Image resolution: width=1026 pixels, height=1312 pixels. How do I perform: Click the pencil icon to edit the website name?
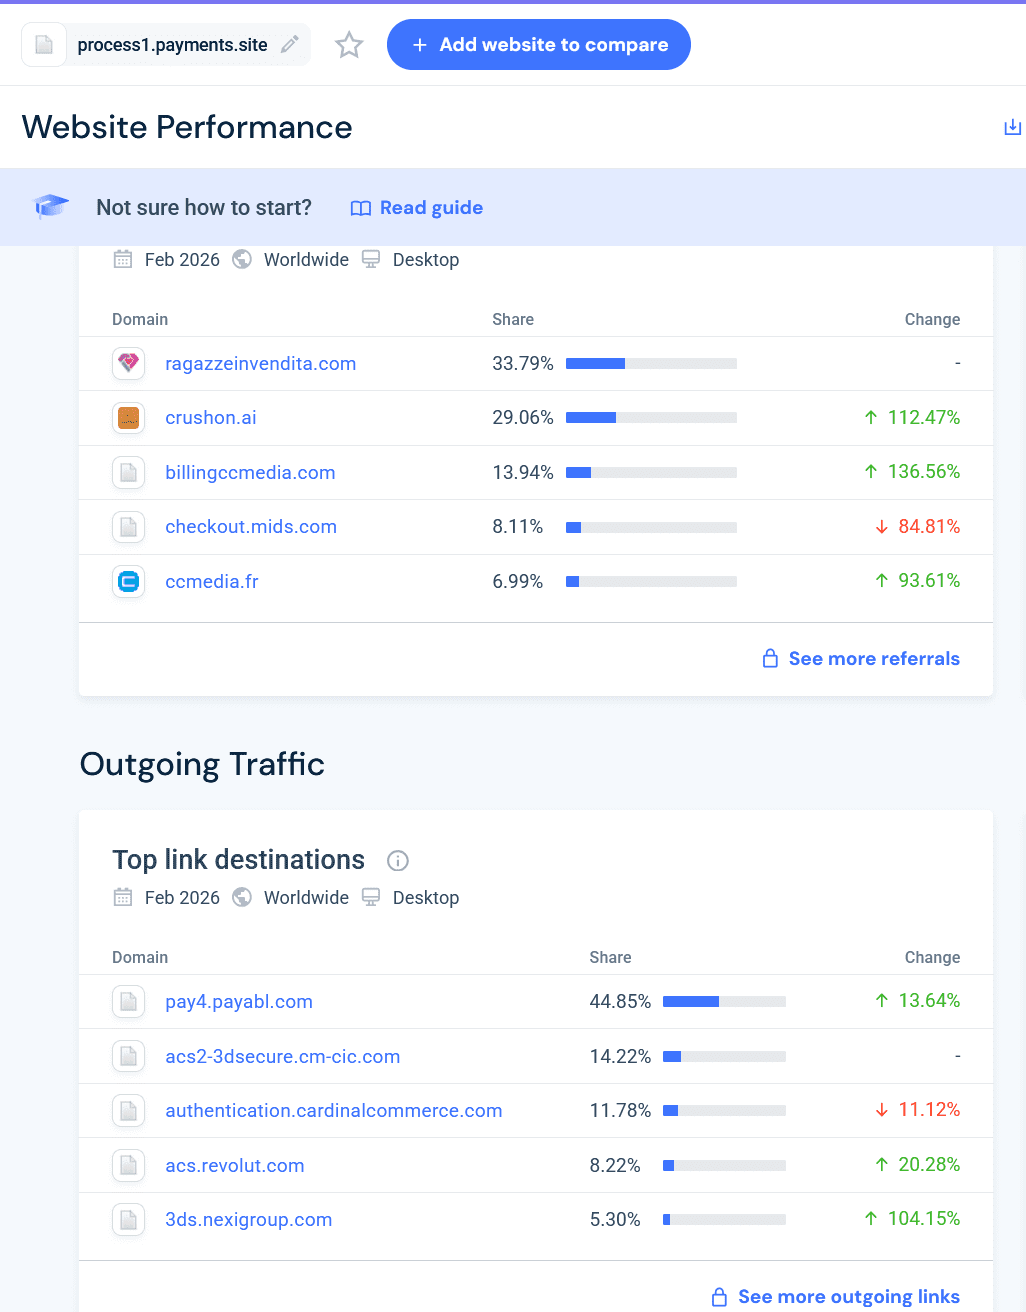pyautogui.click(x=289, y=44)
